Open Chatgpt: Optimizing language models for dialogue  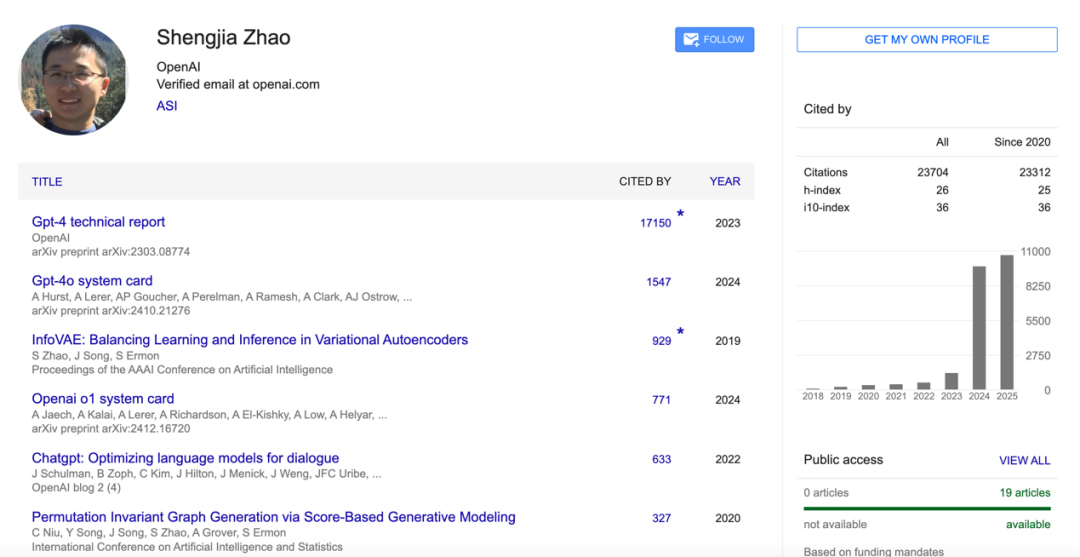tap(185, 458)
